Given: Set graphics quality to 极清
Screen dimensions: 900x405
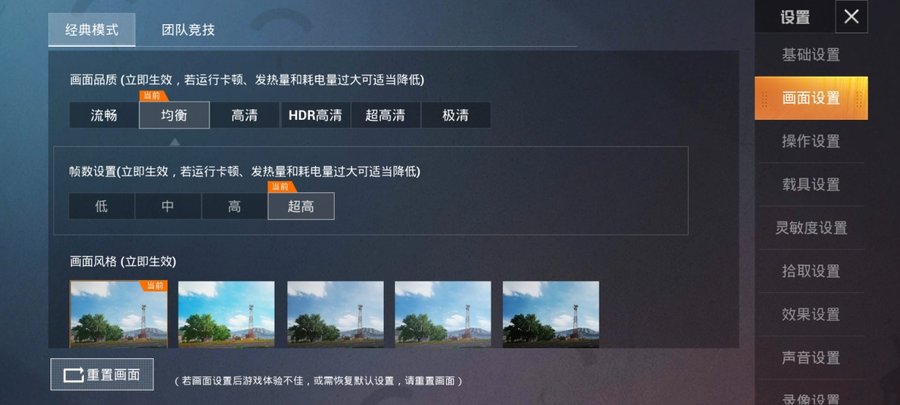Looking at the screenshot, I should pyautogui.click(x=456, y=115).
